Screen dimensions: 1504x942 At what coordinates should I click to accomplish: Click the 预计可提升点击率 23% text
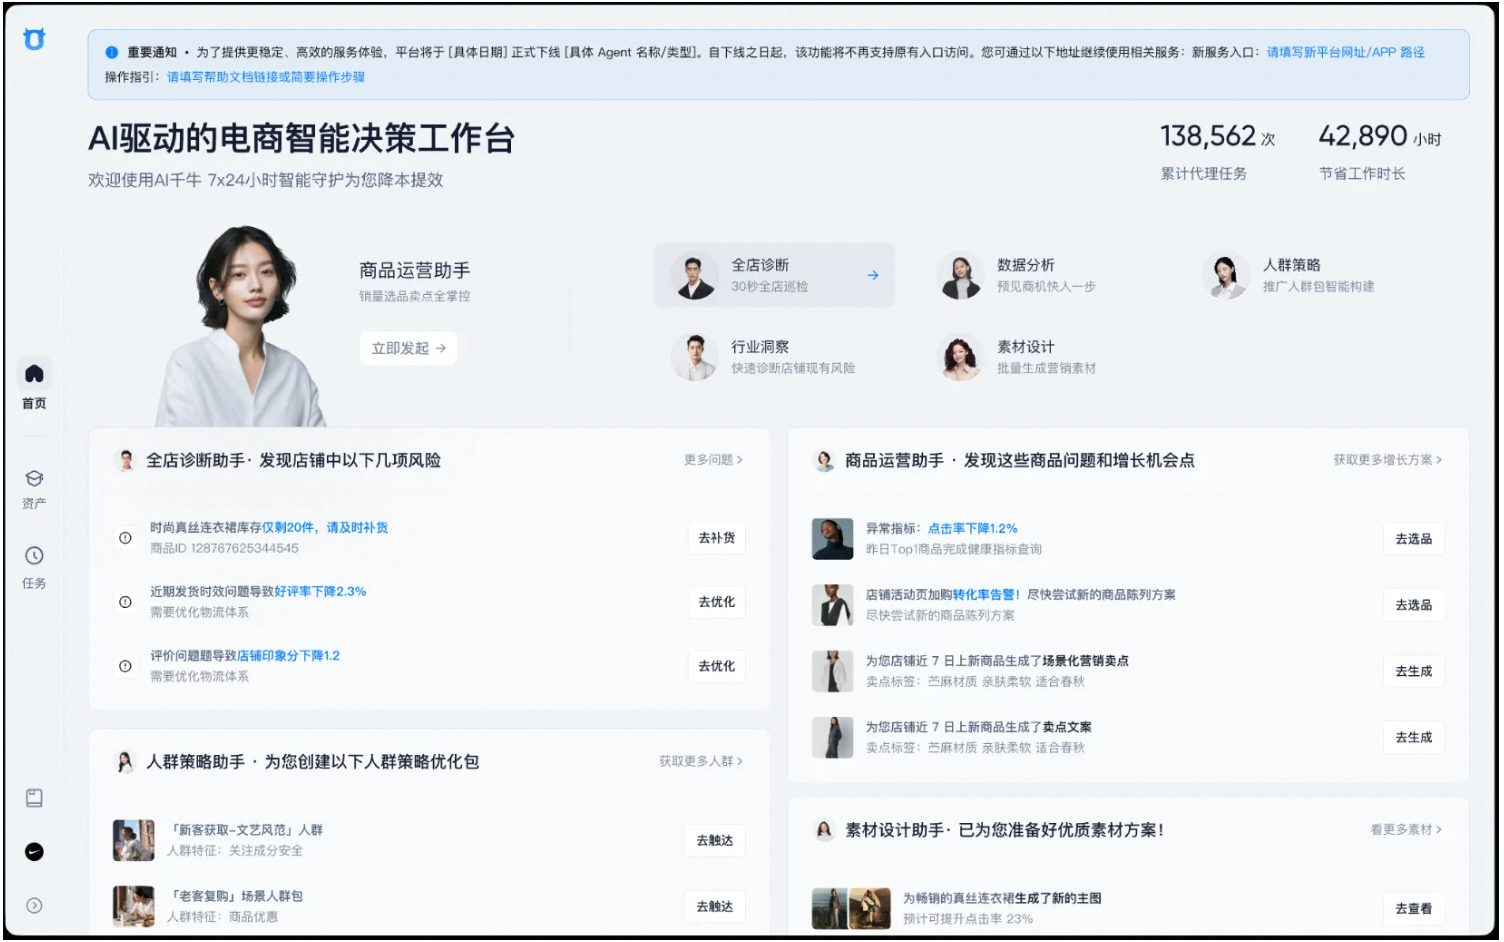(x=968, y=919)
